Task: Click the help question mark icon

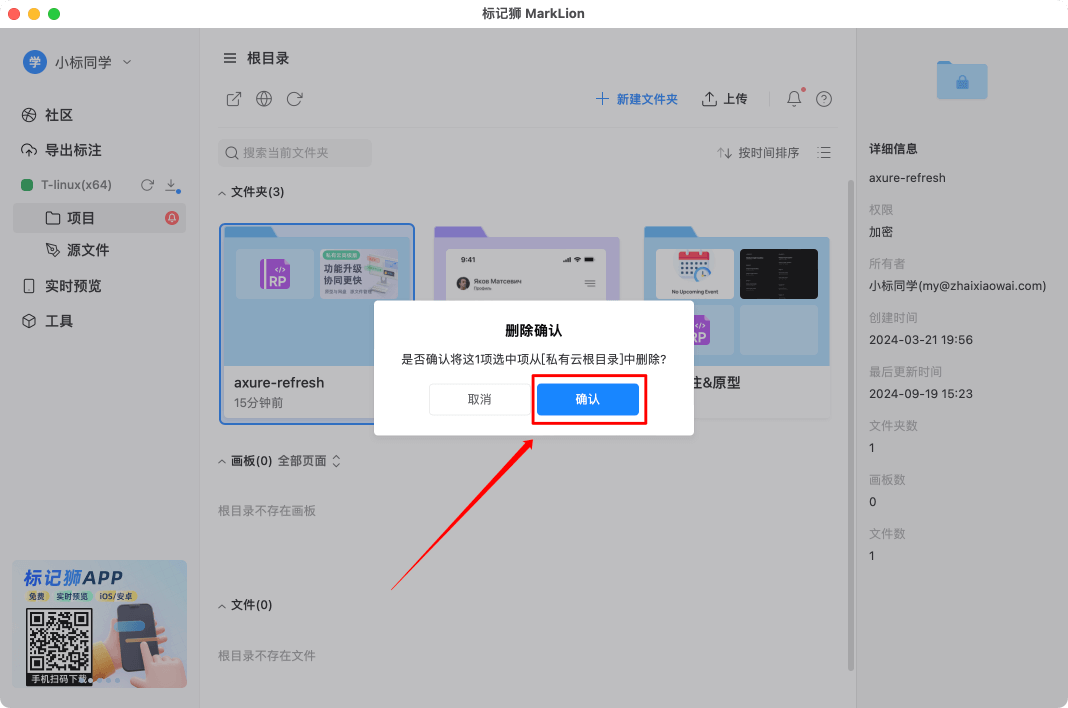Action: (x=822, y=98)
